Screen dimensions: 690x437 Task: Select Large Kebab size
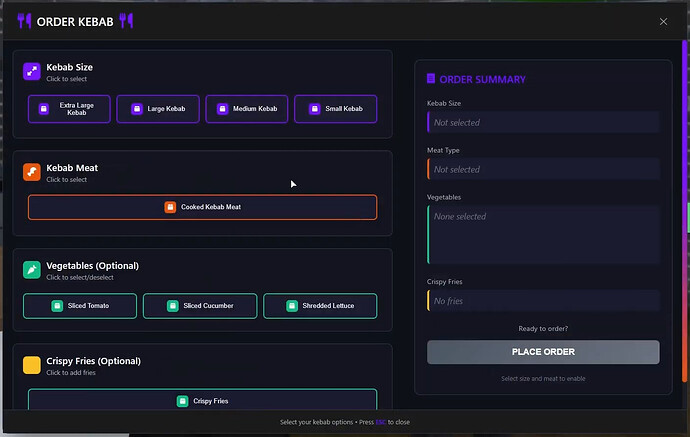pos(158,109)
